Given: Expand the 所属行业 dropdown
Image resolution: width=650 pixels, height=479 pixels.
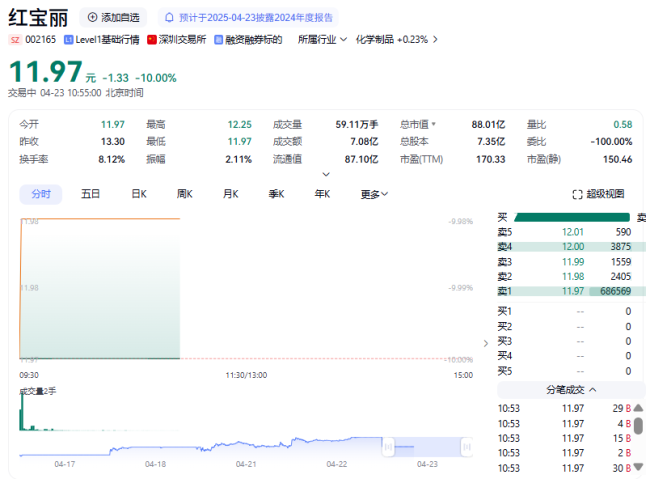Looking at the screenshot, I should pyautogui.click(x=343, y=40).
